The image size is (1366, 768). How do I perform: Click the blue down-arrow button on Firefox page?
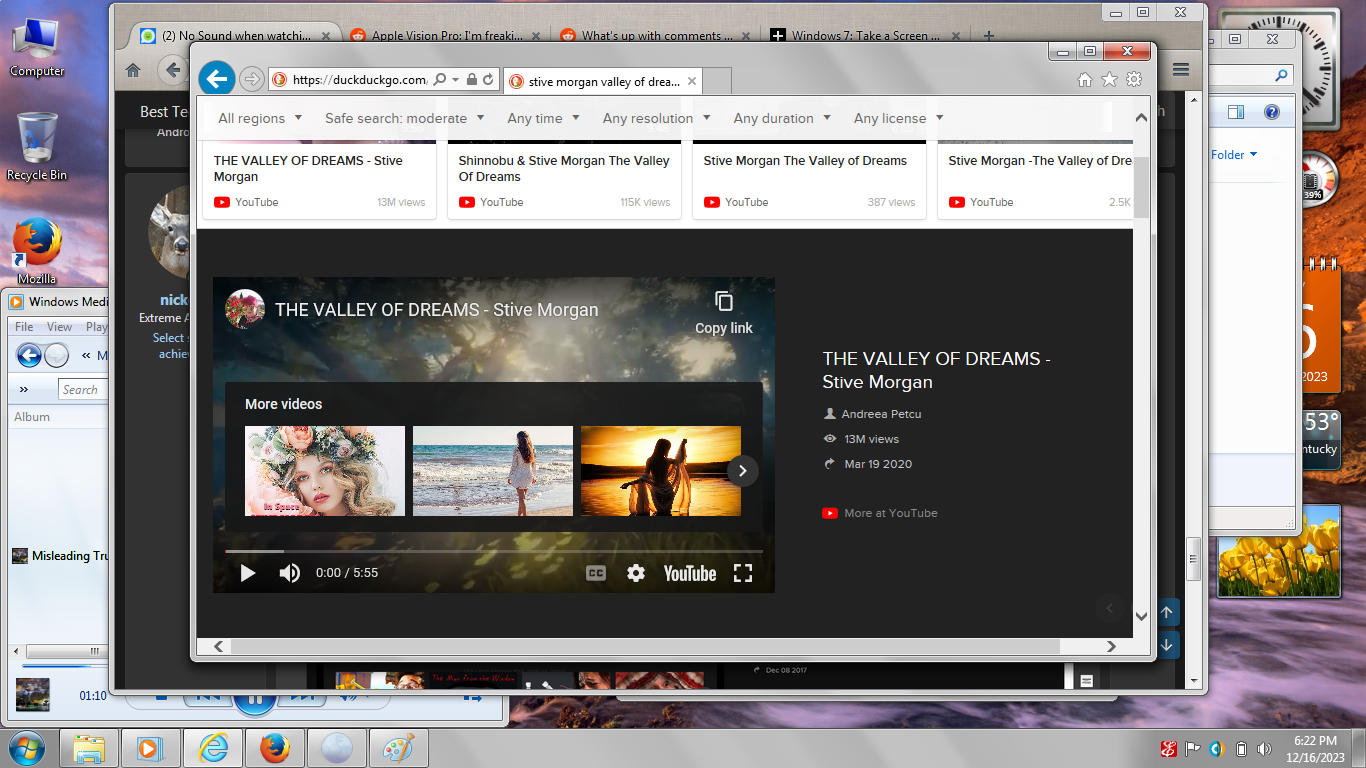1167,645
